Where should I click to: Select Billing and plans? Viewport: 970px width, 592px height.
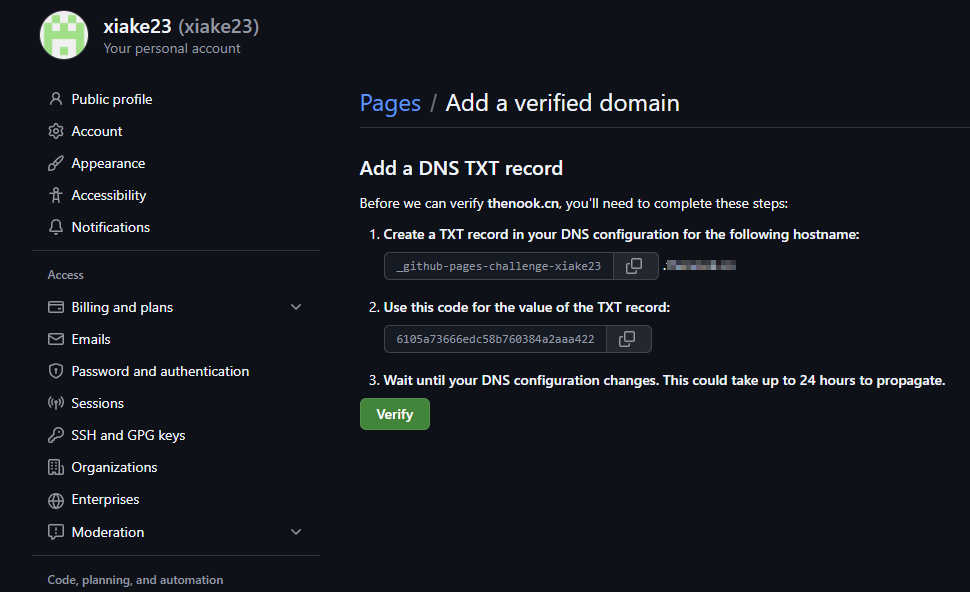(x=122, y=307)
